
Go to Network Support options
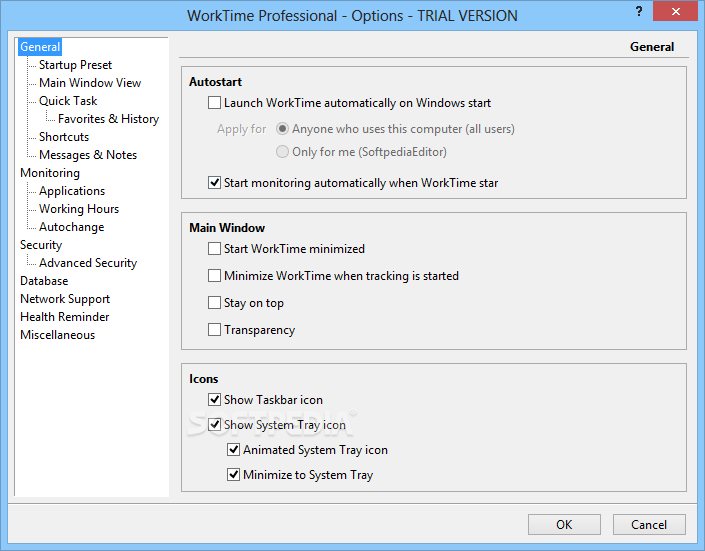pos(65,299)
